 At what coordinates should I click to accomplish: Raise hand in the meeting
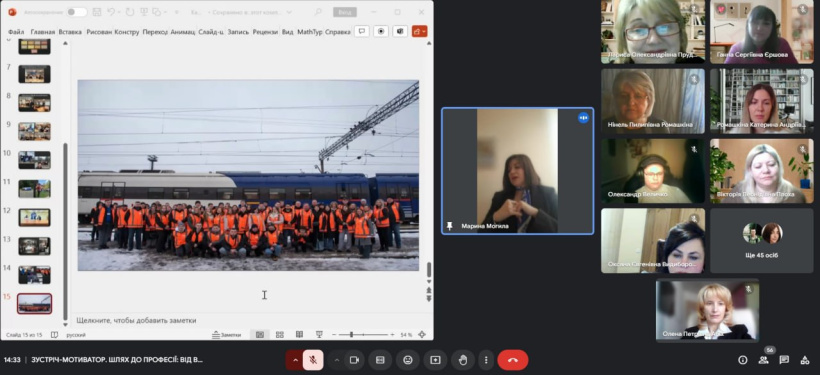[x=463, y=360]
